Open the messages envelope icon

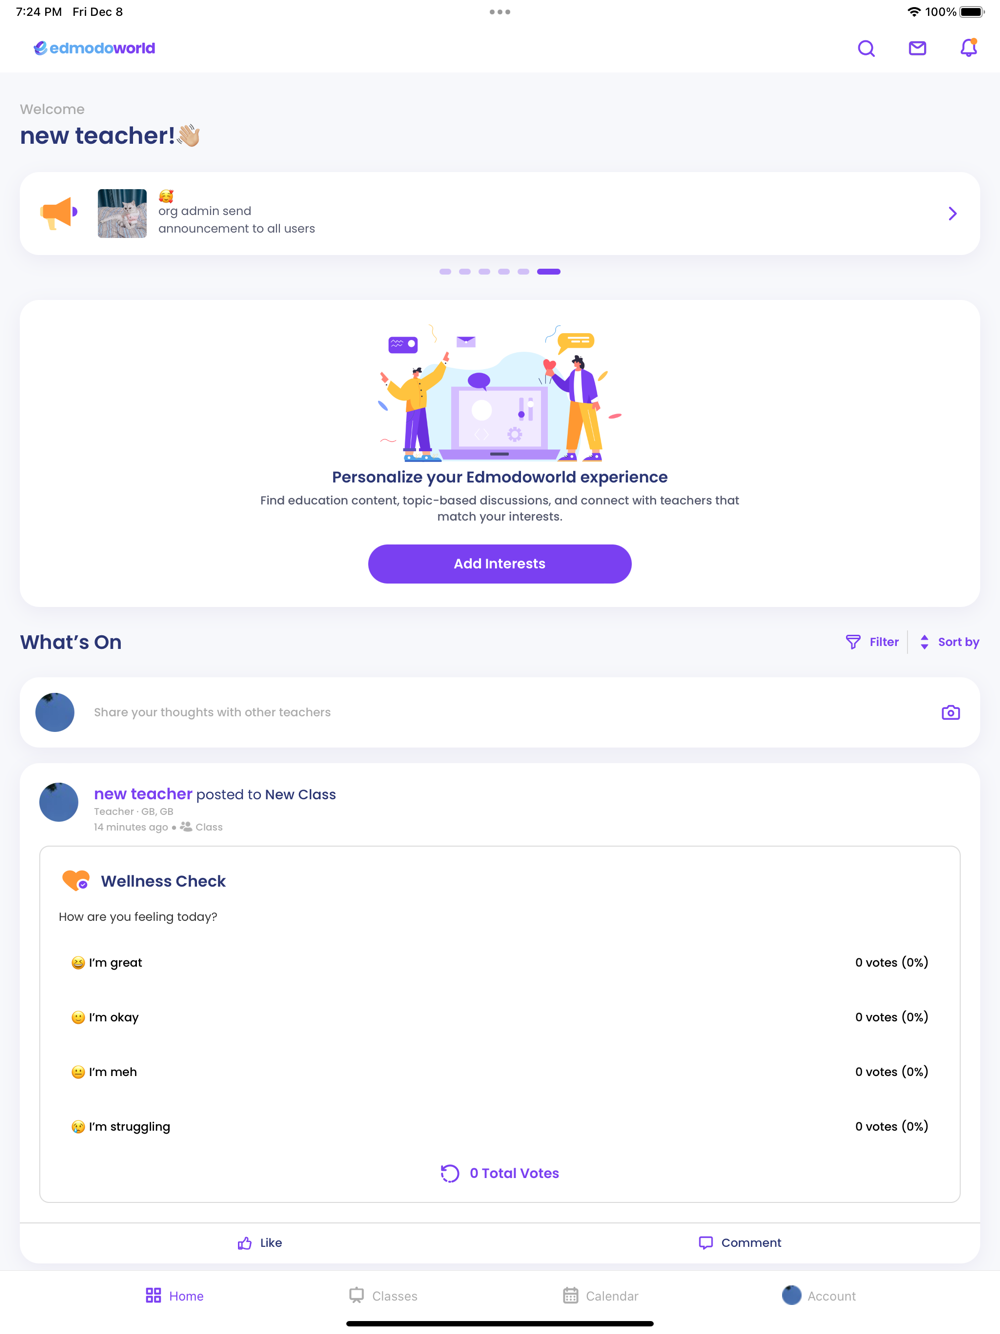pos(917,48)
